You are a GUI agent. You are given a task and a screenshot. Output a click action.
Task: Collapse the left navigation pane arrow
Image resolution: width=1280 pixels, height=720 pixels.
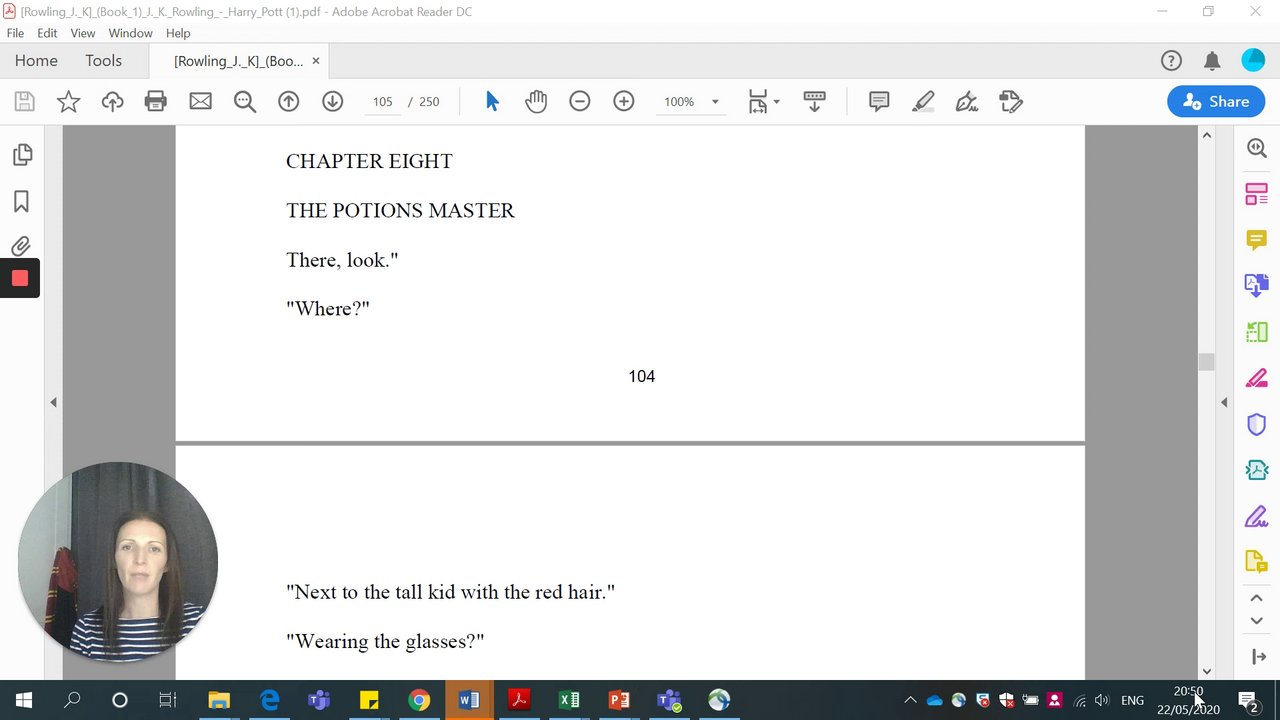point(53,402)
